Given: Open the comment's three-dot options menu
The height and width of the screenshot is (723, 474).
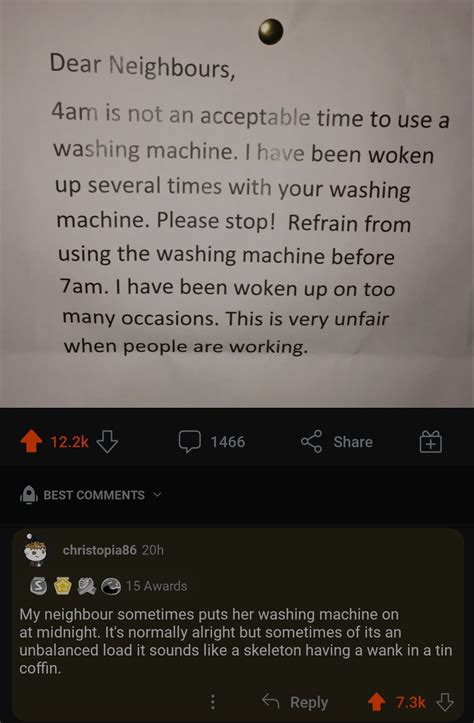Looking at the screenshot, I should click(213, 702).
